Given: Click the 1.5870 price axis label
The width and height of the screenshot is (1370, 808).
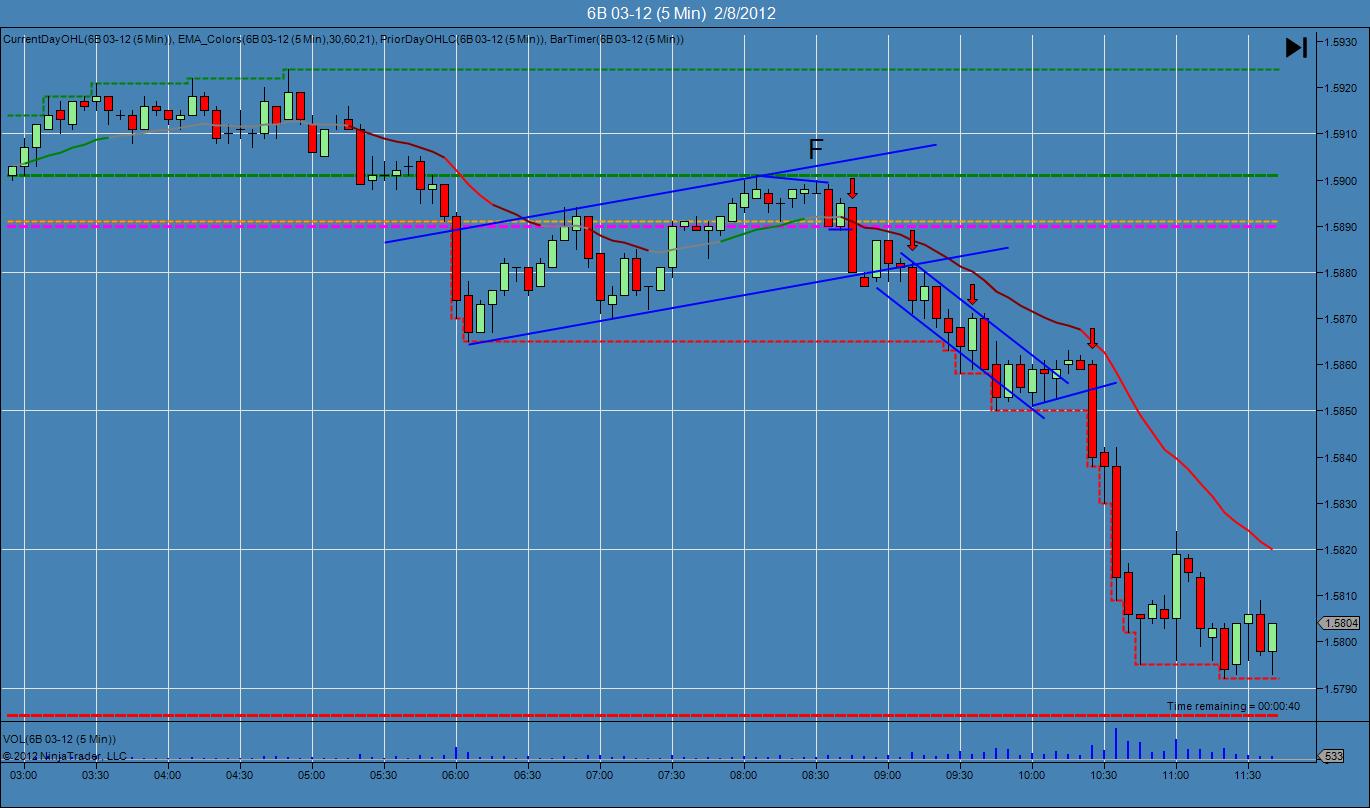Looking at the screenshot, I should pos(1341,319).
